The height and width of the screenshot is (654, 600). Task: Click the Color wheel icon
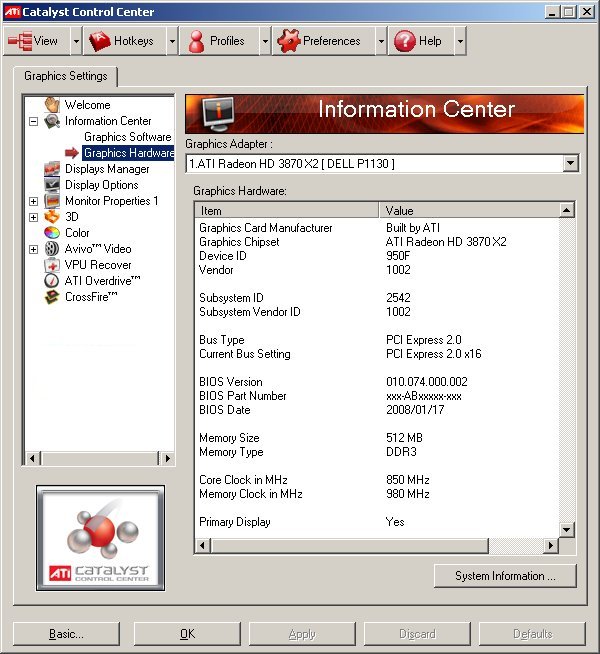pos(52,232)
